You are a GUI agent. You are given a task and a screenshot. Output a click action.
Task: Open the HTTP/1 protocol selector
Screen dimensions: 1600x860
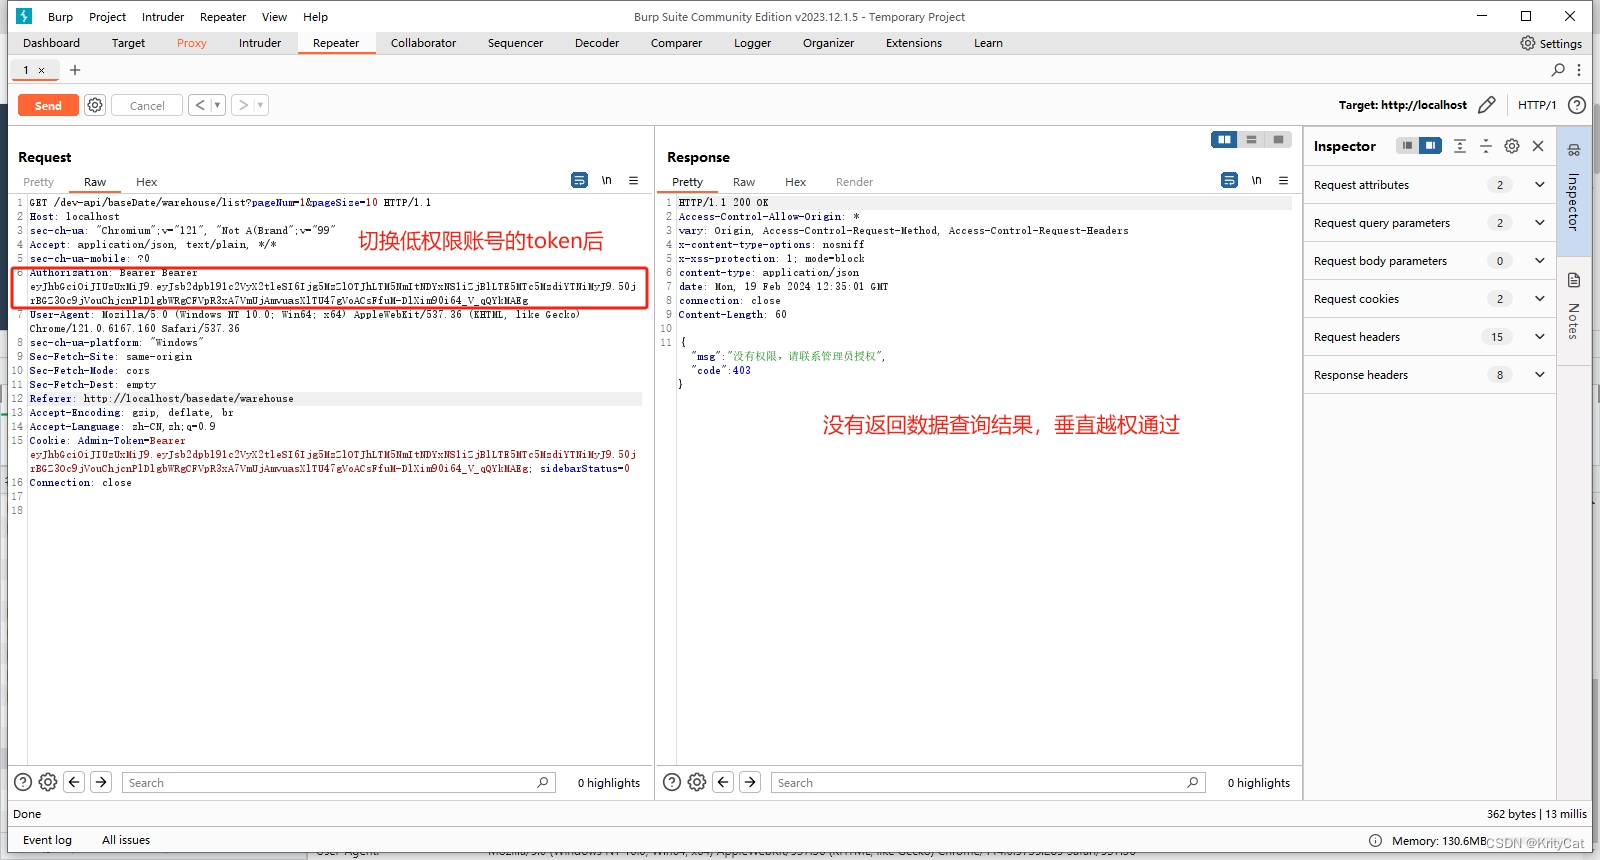(1537, 105)
